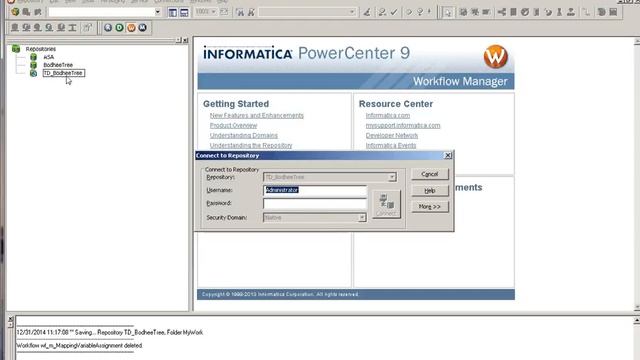
Task: Open the Security Domain dropdown
Action: pyautogui.click(x=362, y=218)
